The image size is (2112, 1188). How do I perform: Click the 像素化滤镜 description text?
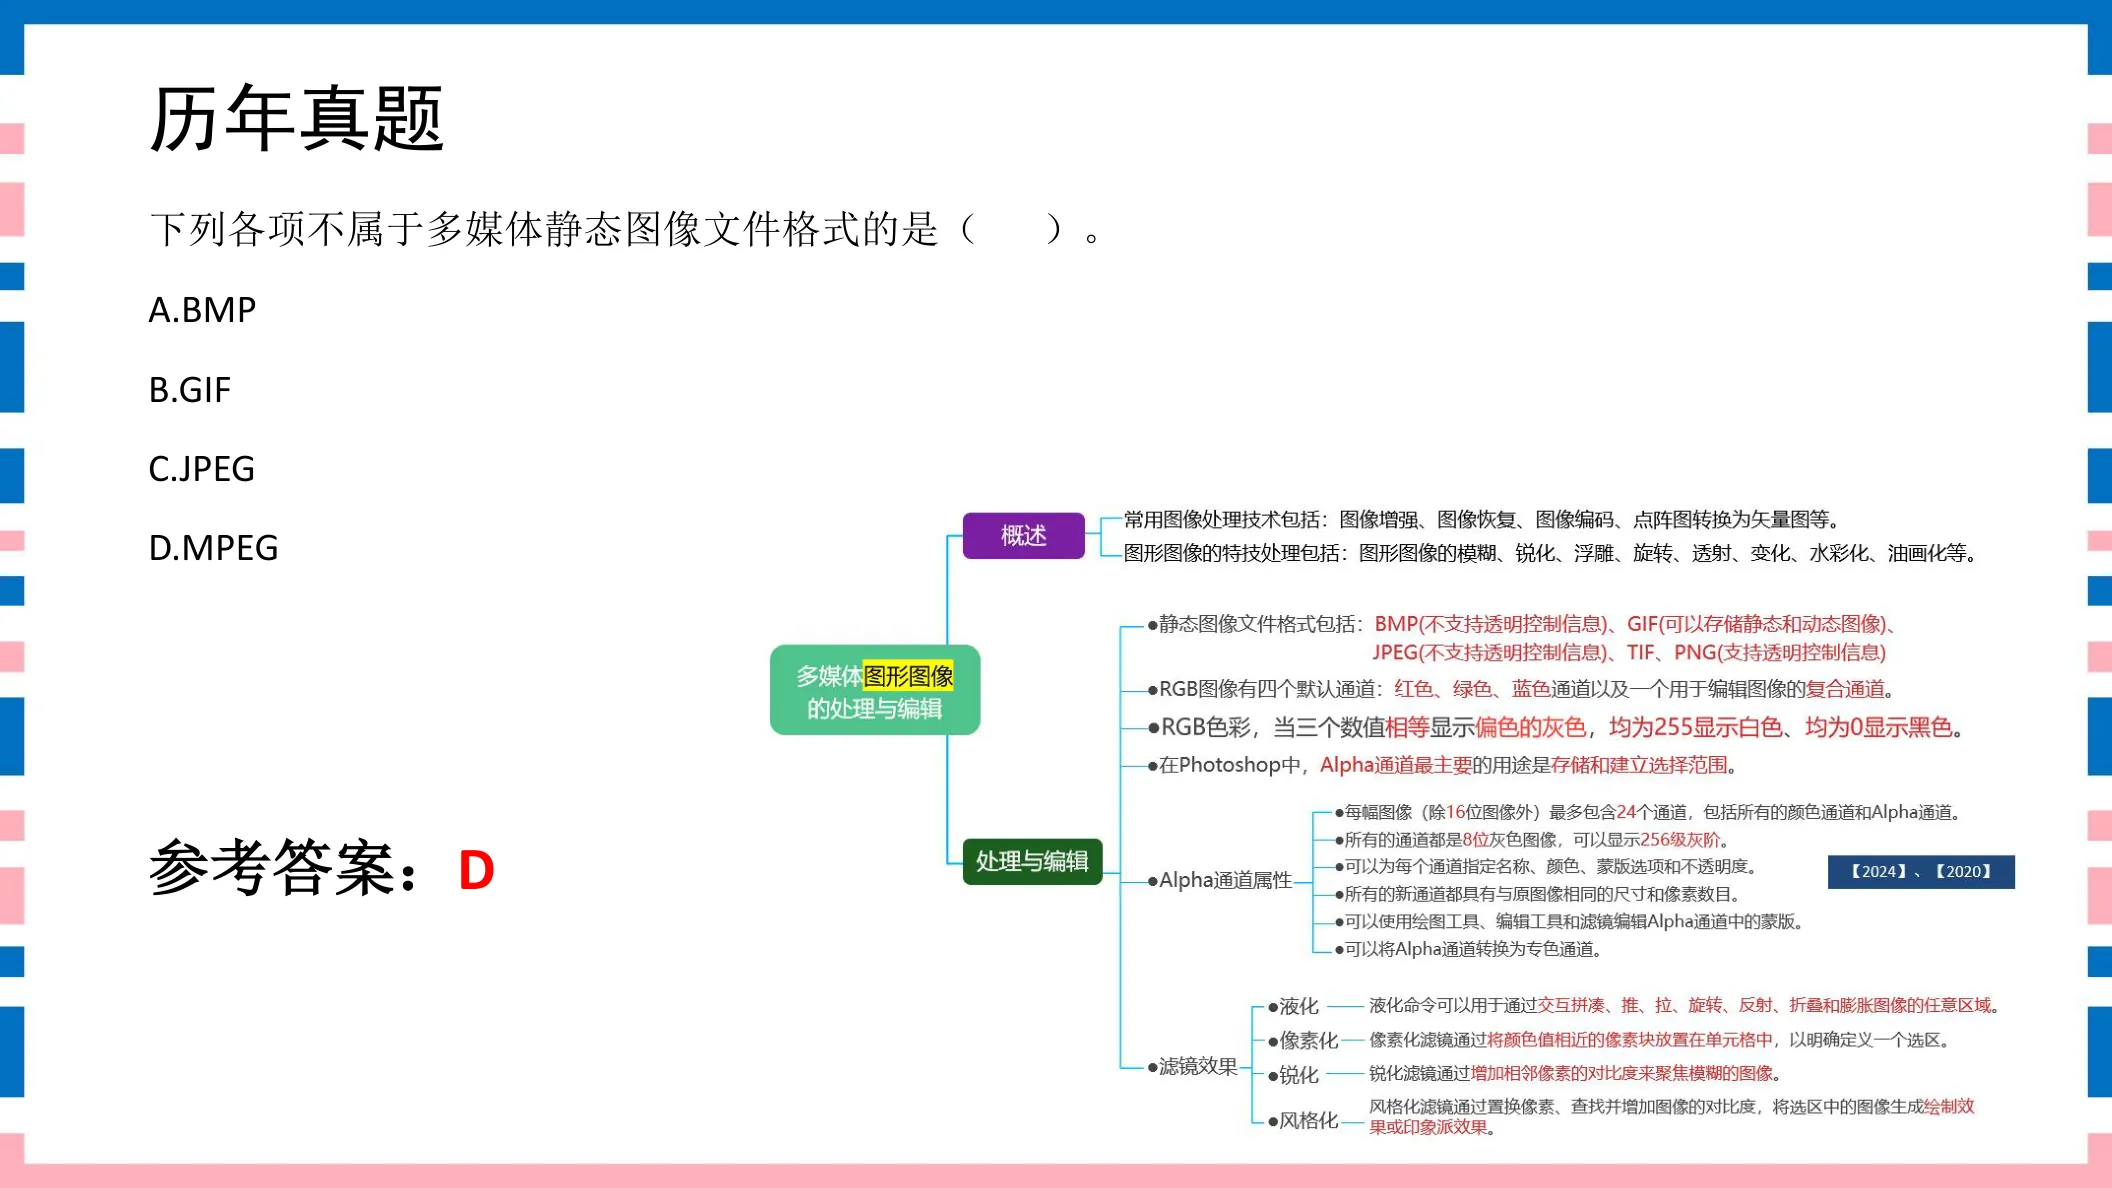(1660, 1040)
